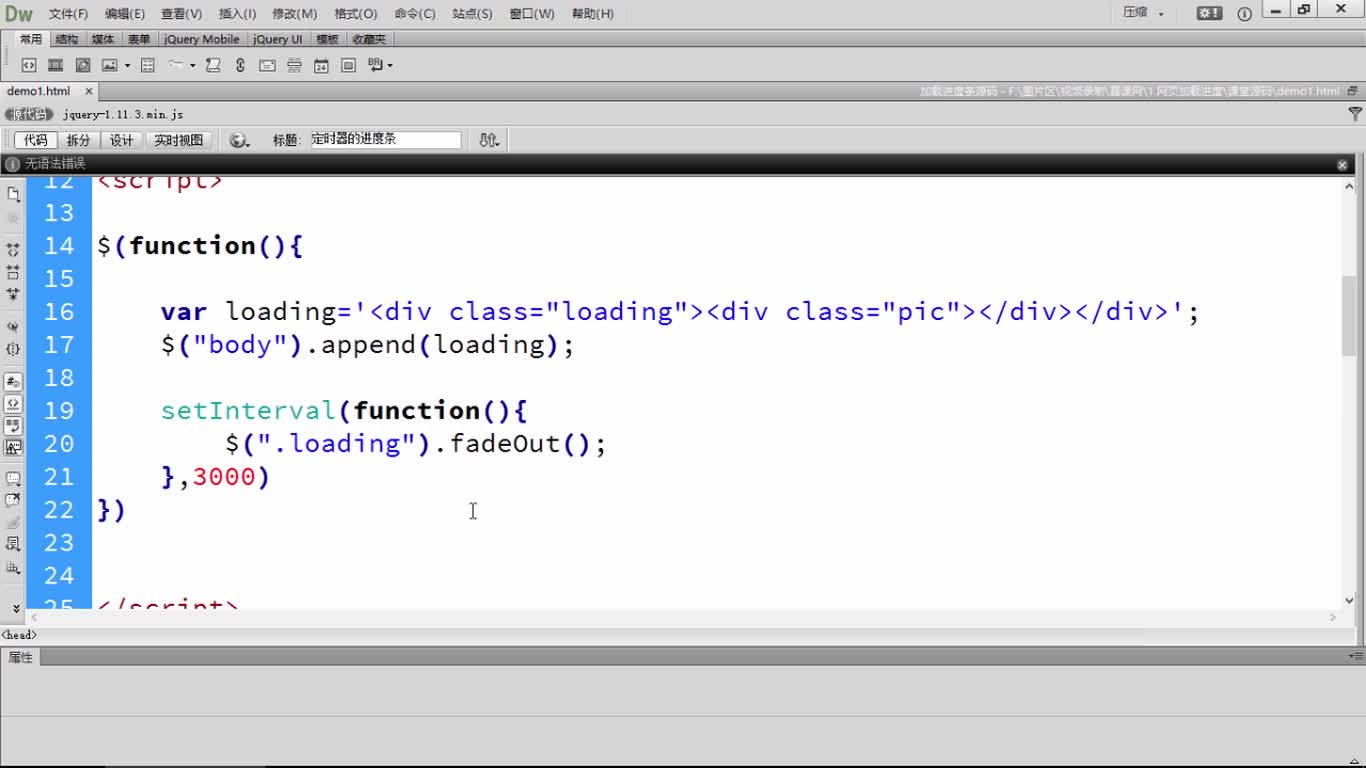The width and height of the screenshot is (1366, 768).
Task: Expand more coding toolbar icons chevron
Action: tap(15, 608)
